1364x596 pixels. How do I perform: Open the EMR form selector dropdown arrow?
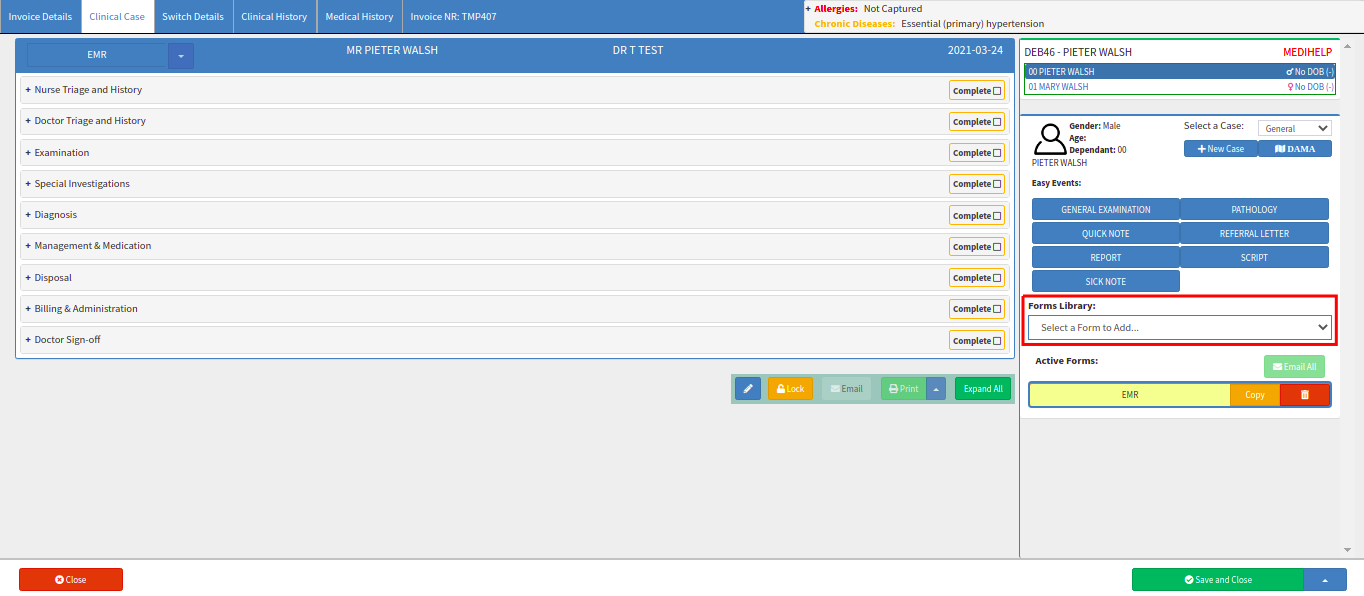[x=181, y=56]
